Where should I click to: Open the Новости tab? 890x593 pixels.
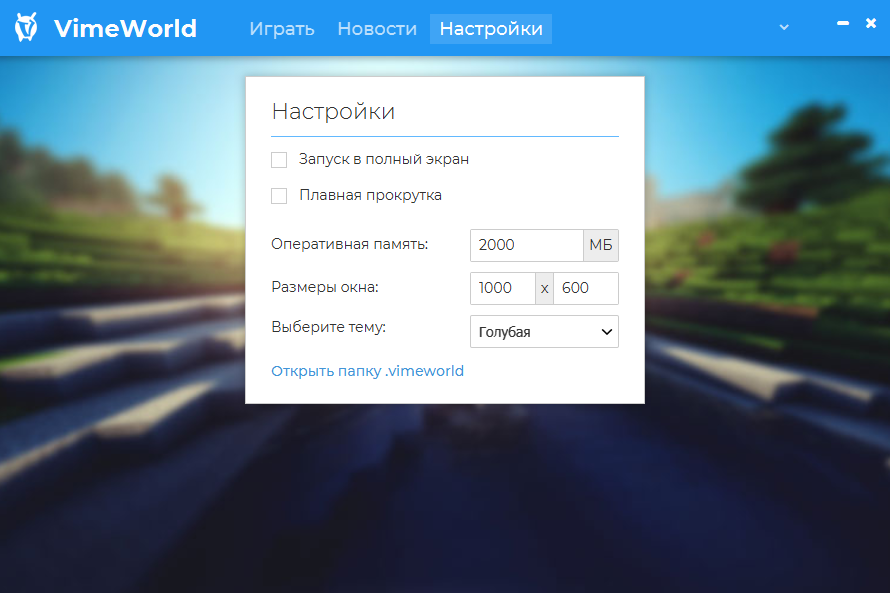(x=377, y=29)
